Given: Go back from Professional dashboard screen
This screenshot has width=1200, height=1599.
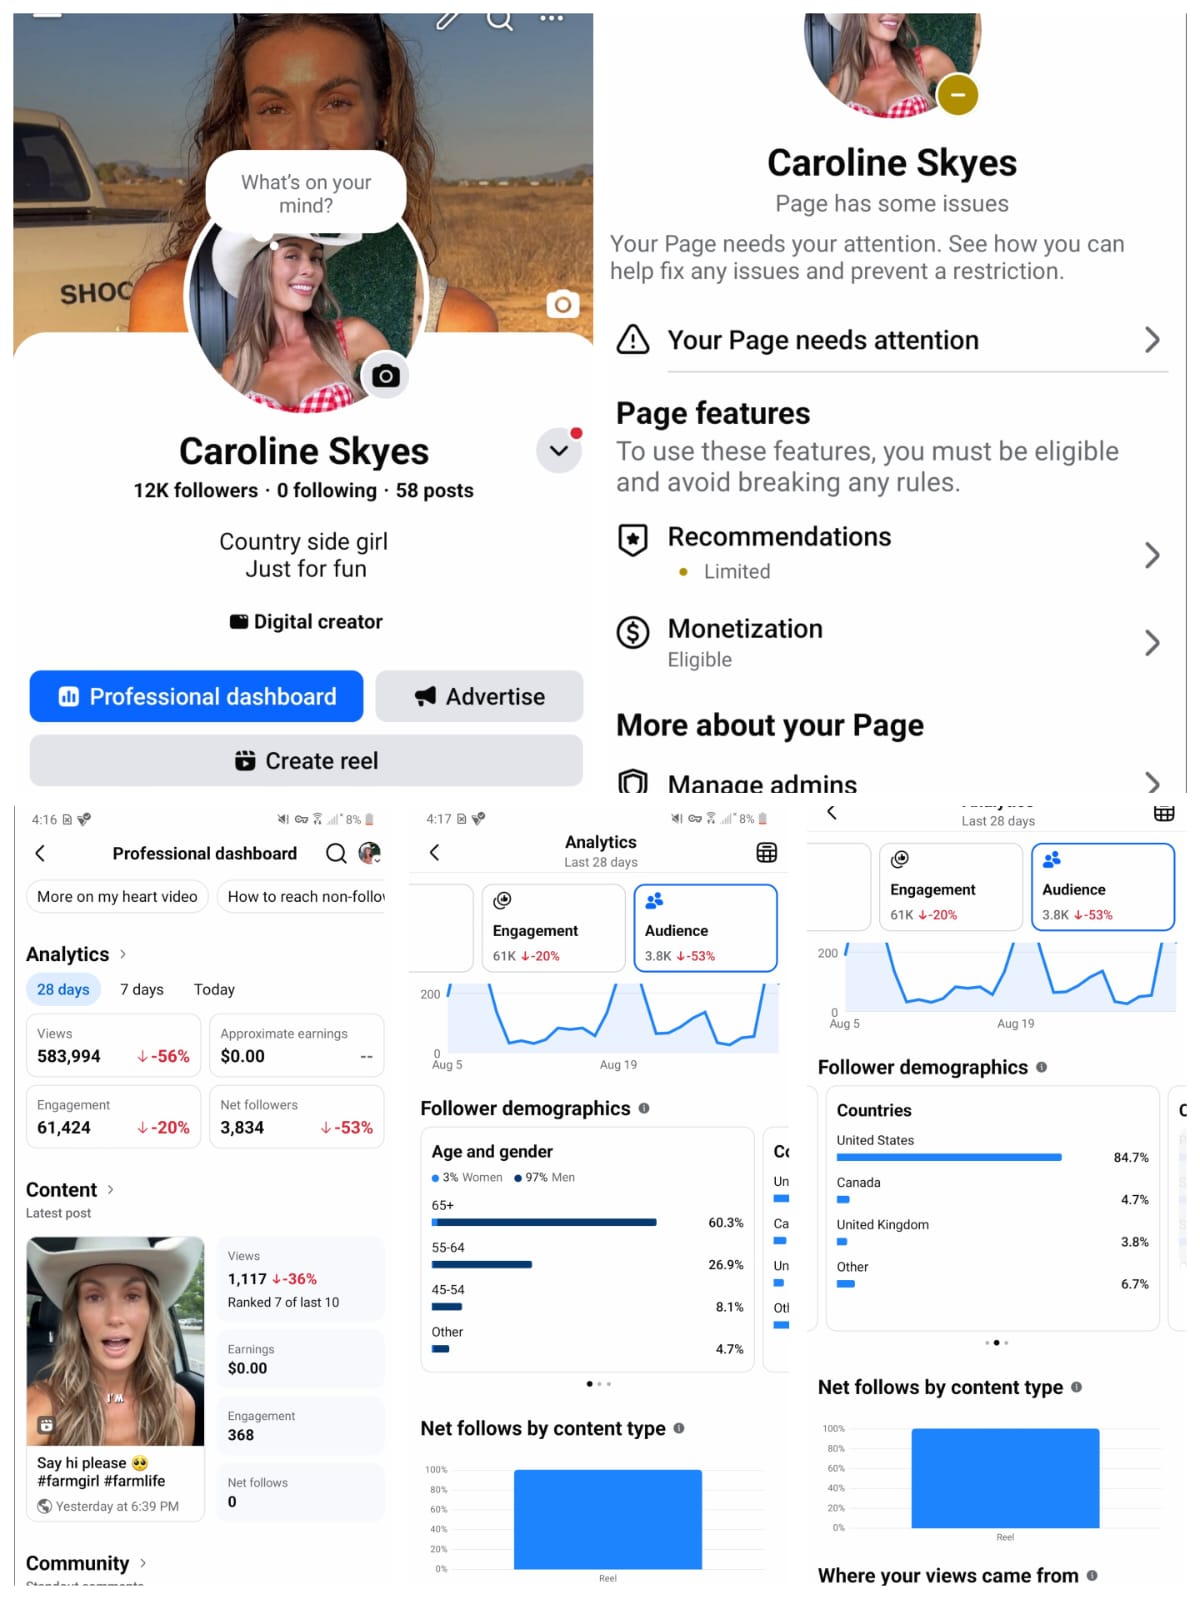Looking at the screenshot, I should point(40,853).
